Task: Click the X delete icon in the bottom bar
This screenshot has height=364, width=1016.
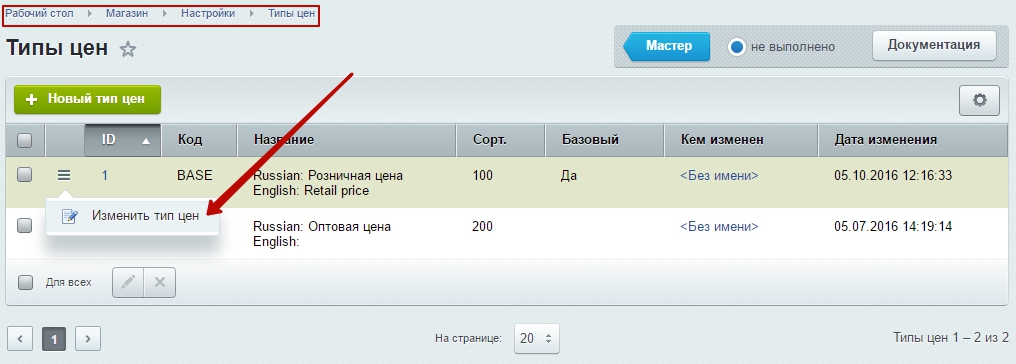Action: [x=160, y=282]
